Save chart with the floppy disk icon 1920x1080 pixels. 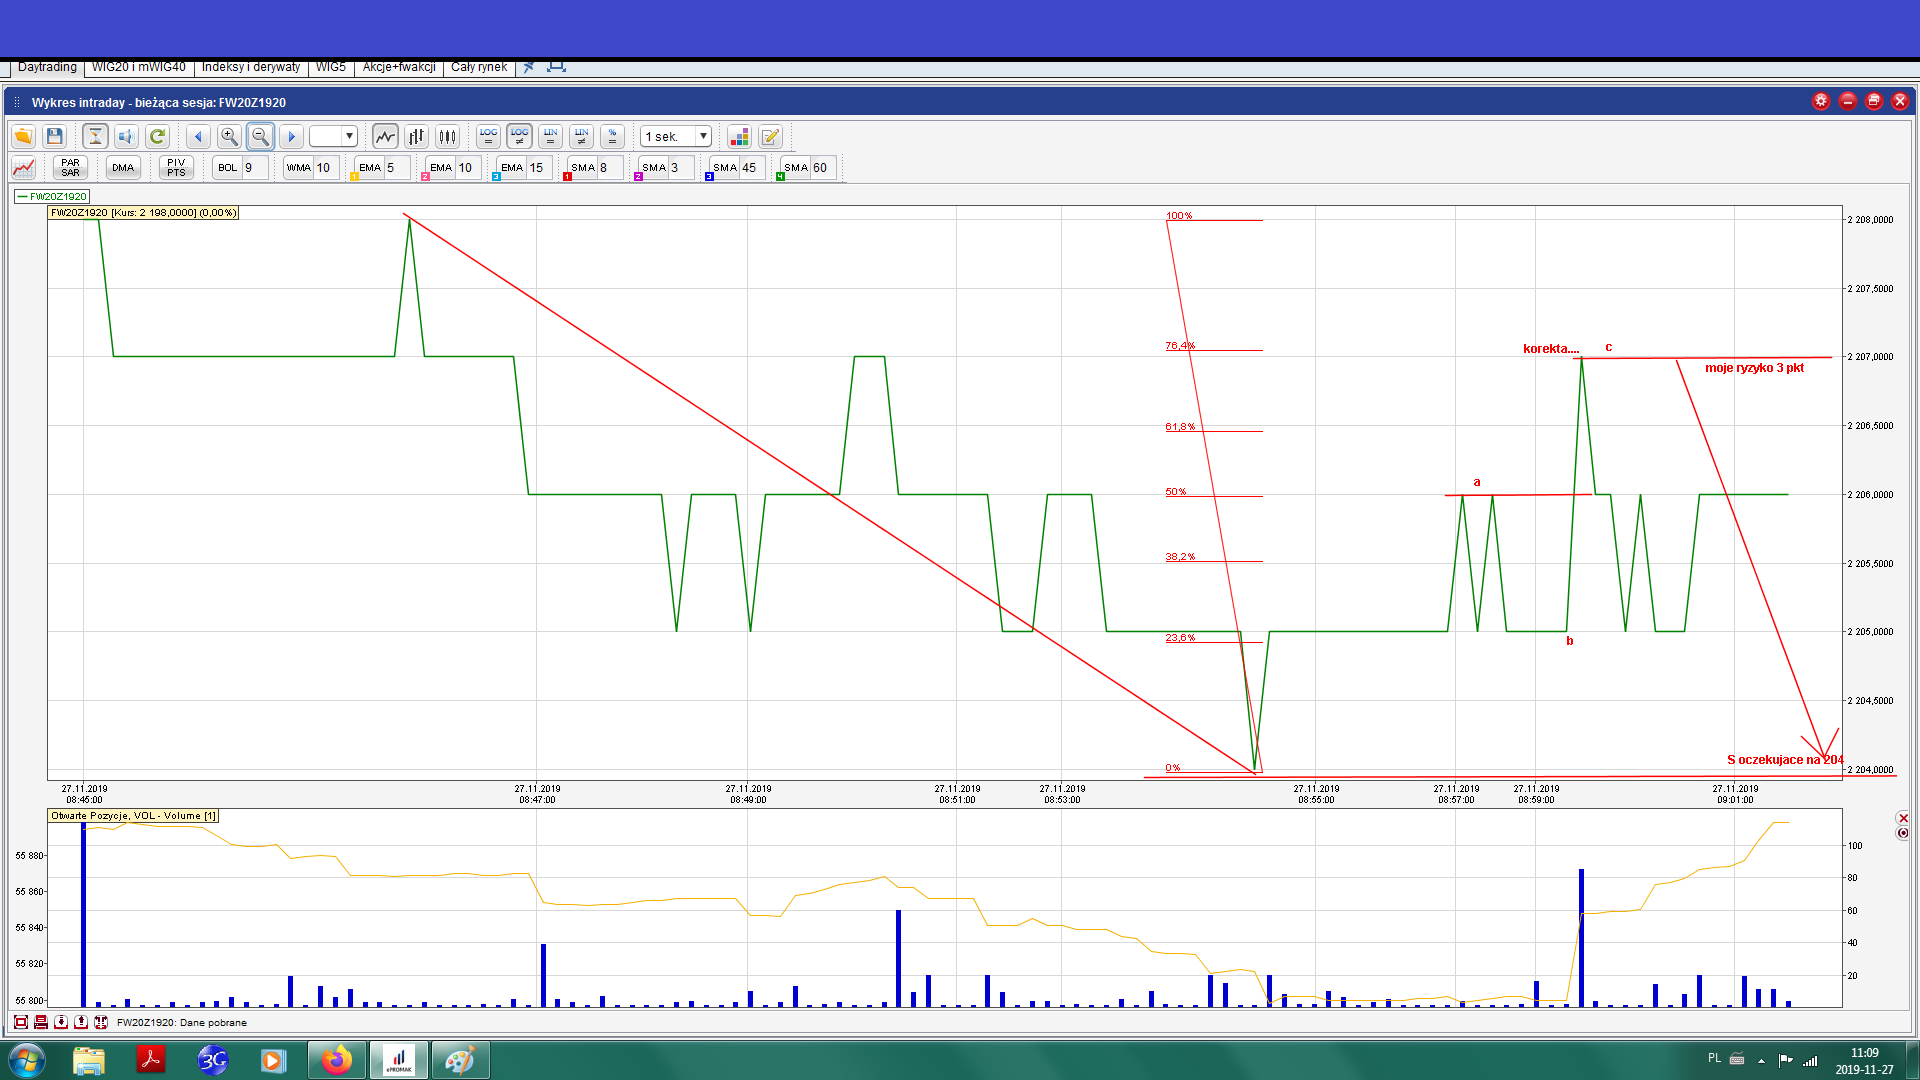click(55, 137)
